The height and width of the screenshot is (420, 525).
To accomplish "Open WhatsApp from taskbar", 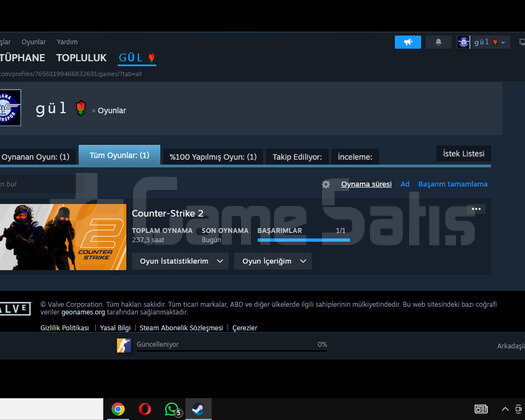I will coord(172,409).
